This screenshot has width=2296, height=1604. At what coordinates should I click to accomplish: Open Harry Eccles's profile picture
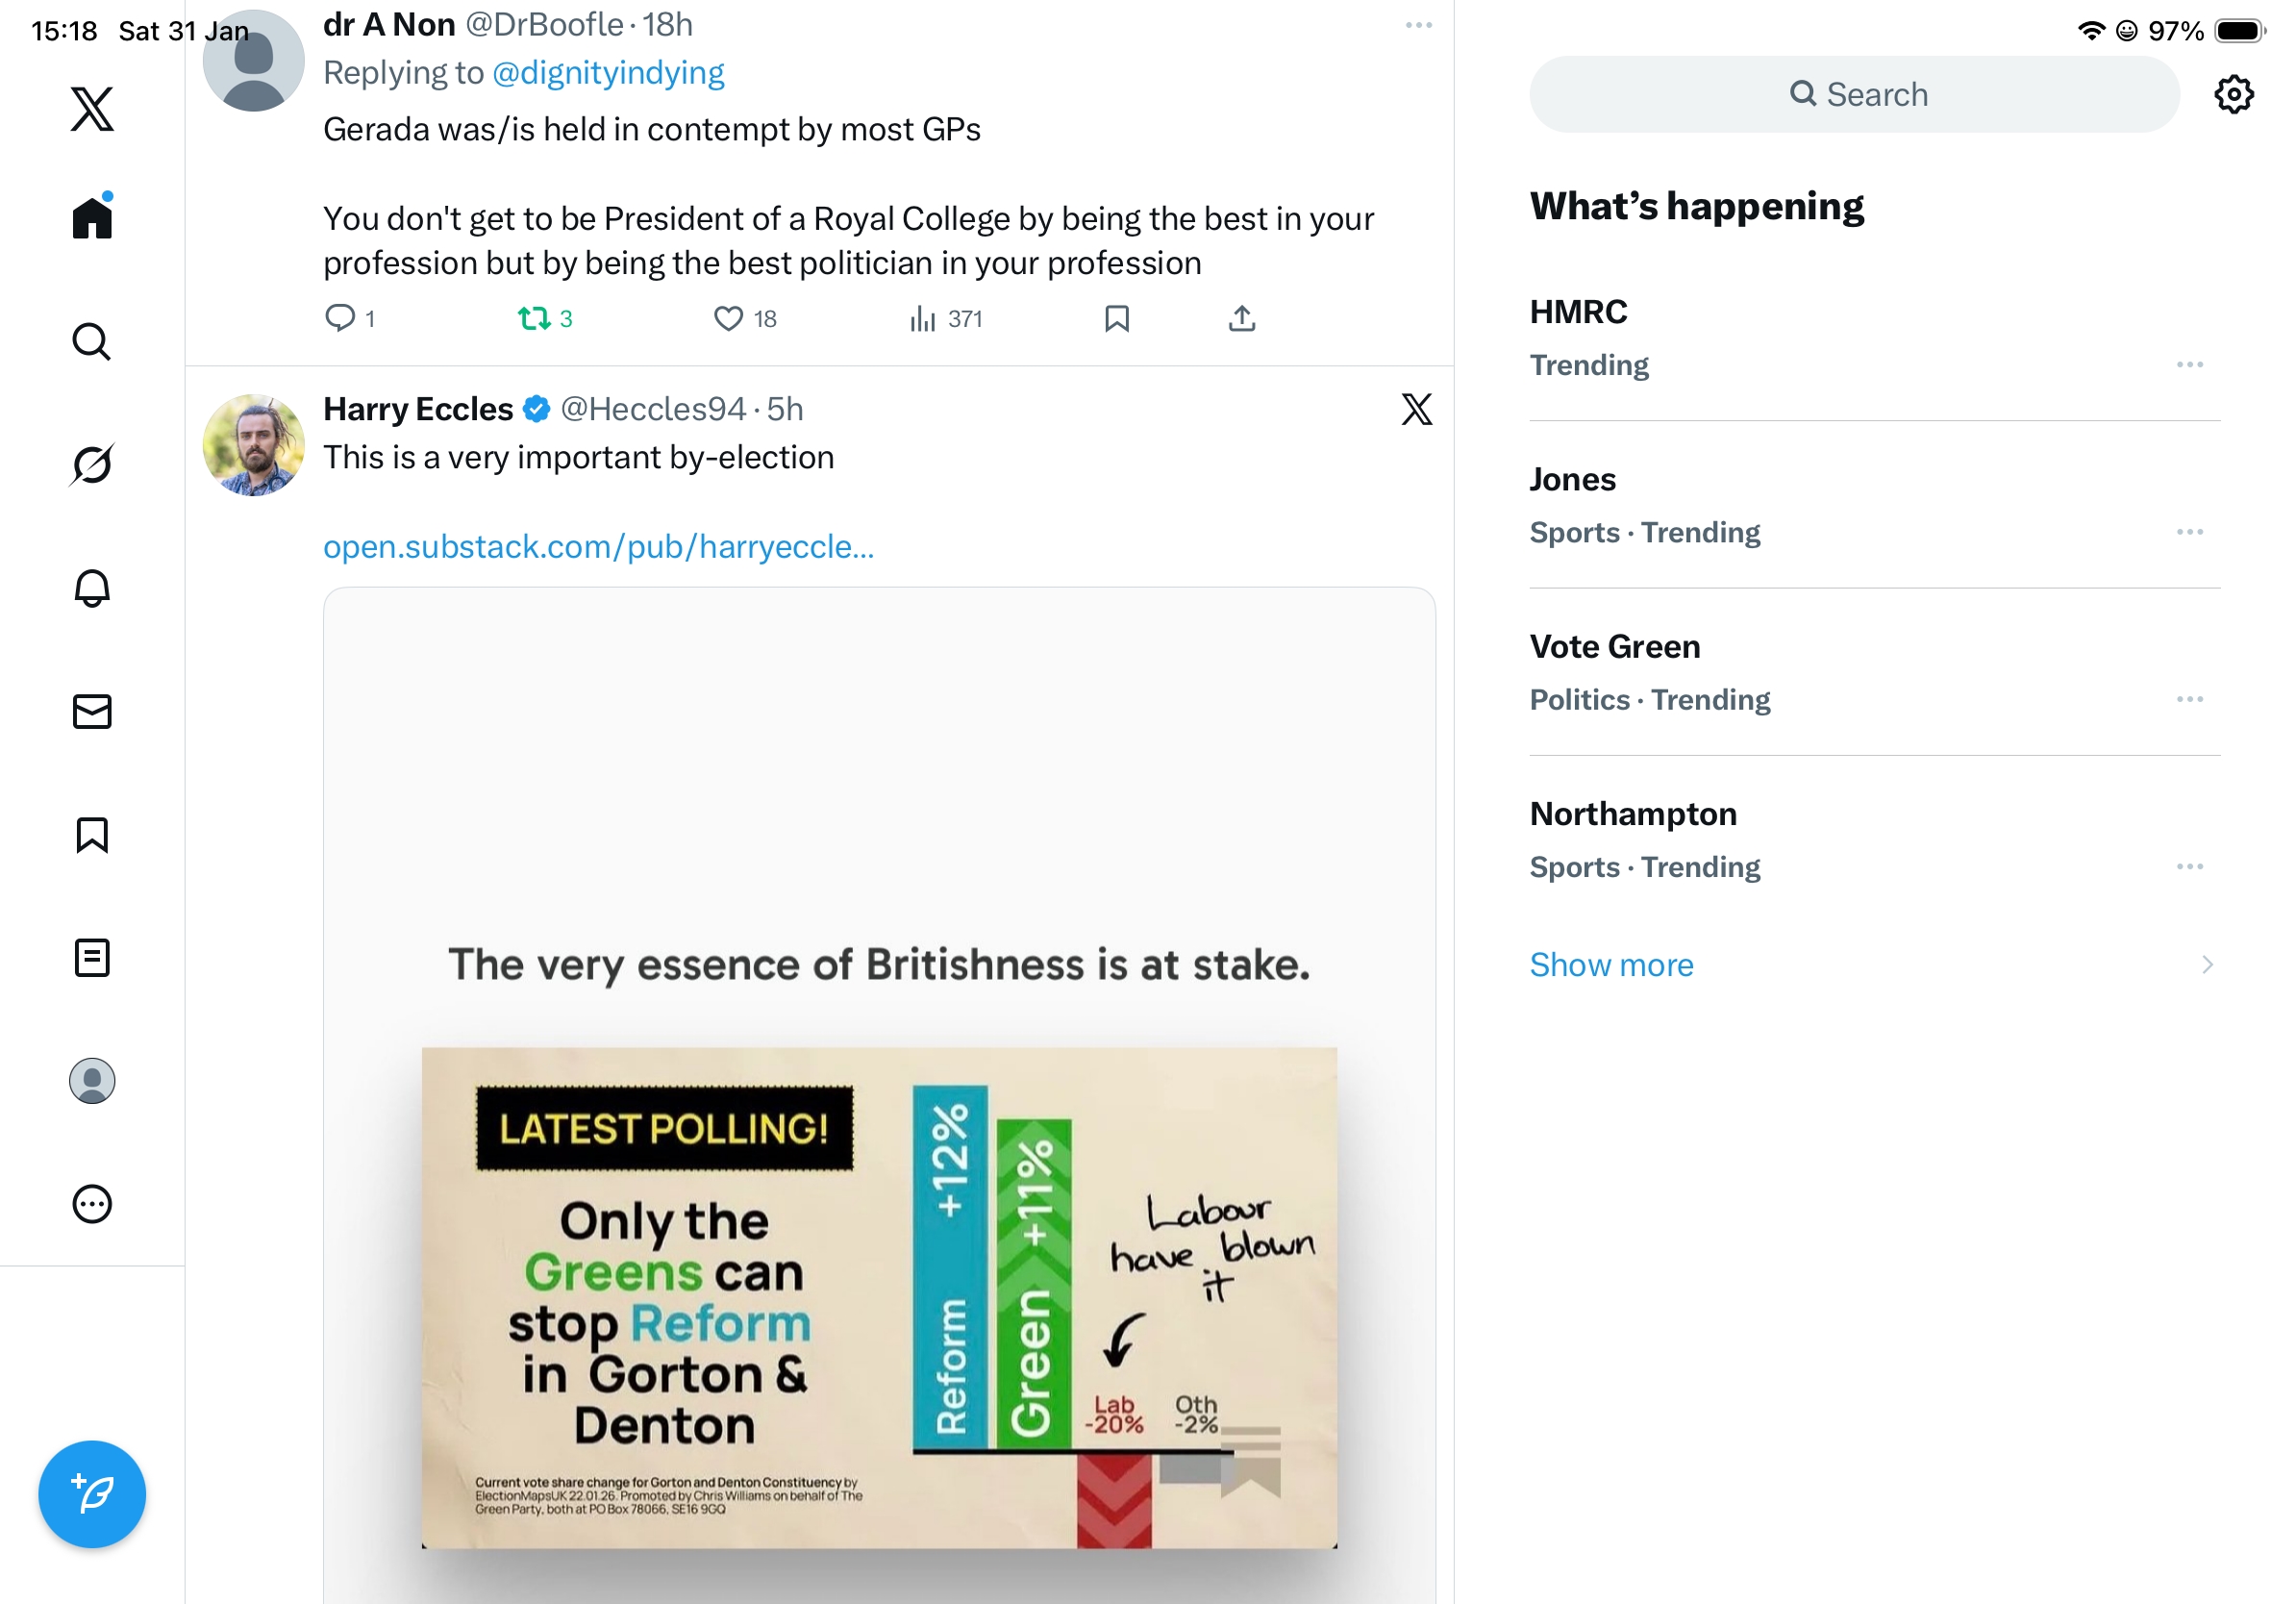point(253,445)
